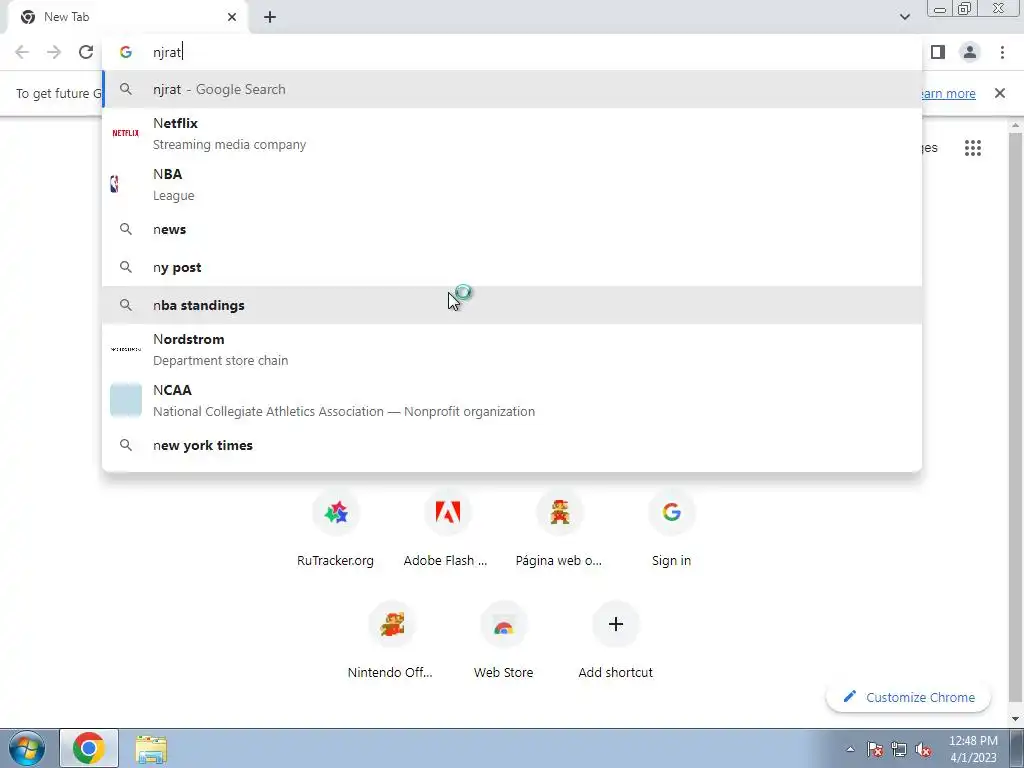This screenshot has height=768, width=1024.
Task: Open Windows Explorer from the taskbar
Action: coord(151,749)
